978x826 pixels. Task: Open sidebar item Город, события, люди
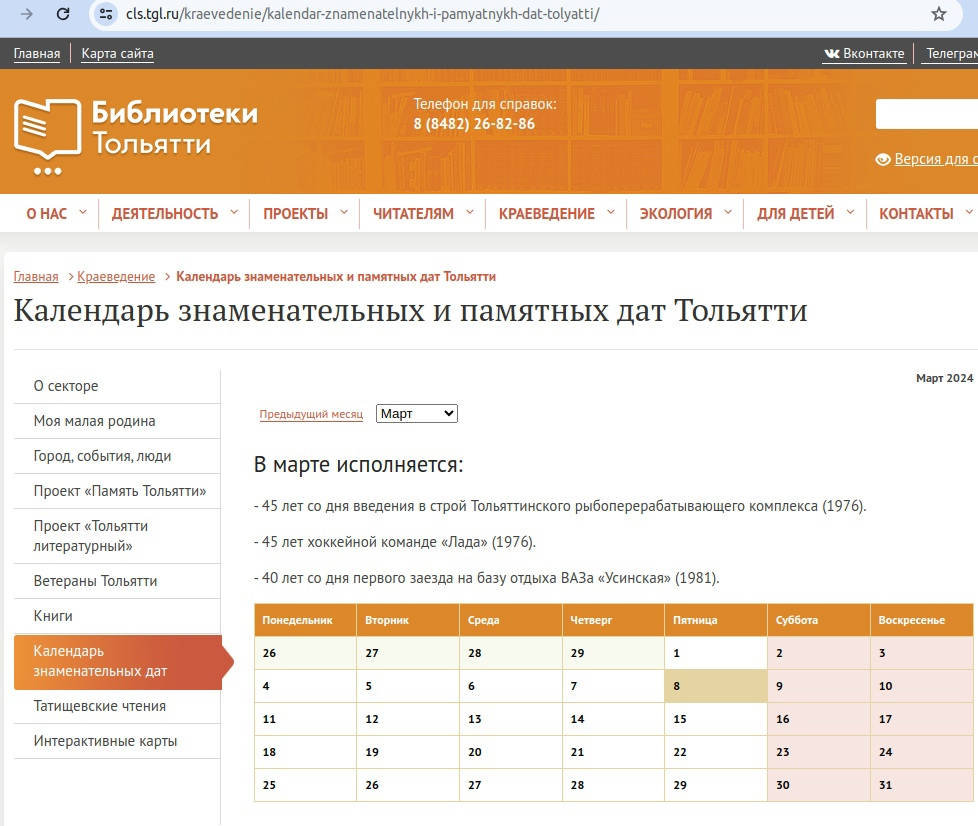117,456
